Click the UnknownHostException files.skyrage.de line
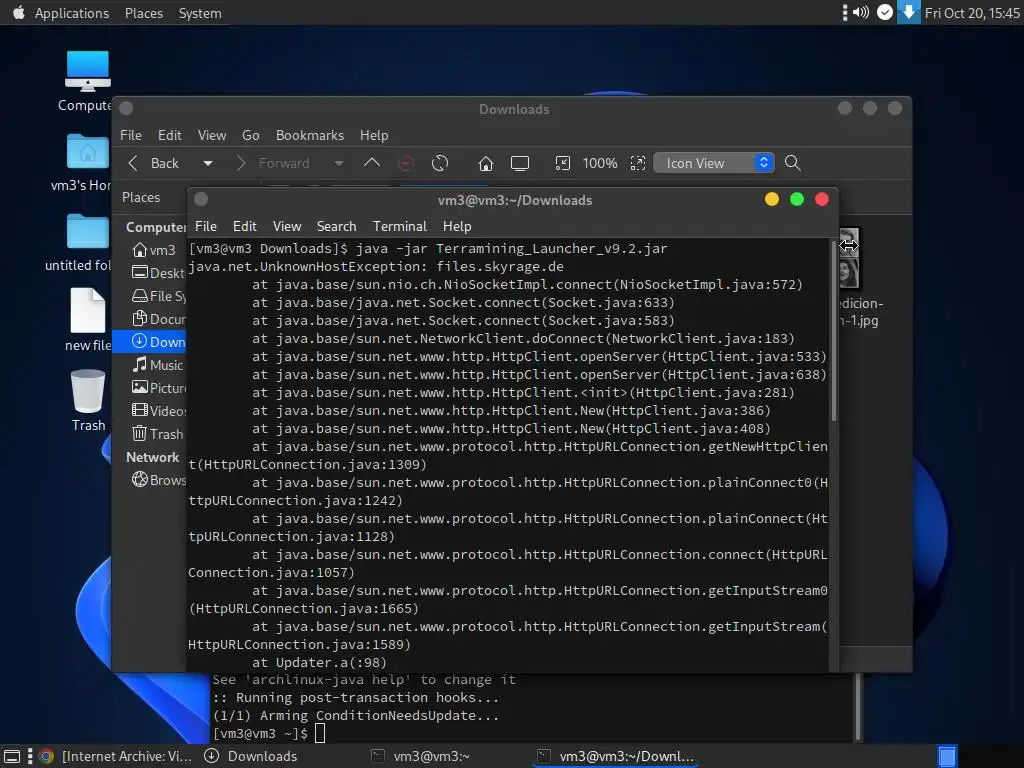 (x=376, y=266)
